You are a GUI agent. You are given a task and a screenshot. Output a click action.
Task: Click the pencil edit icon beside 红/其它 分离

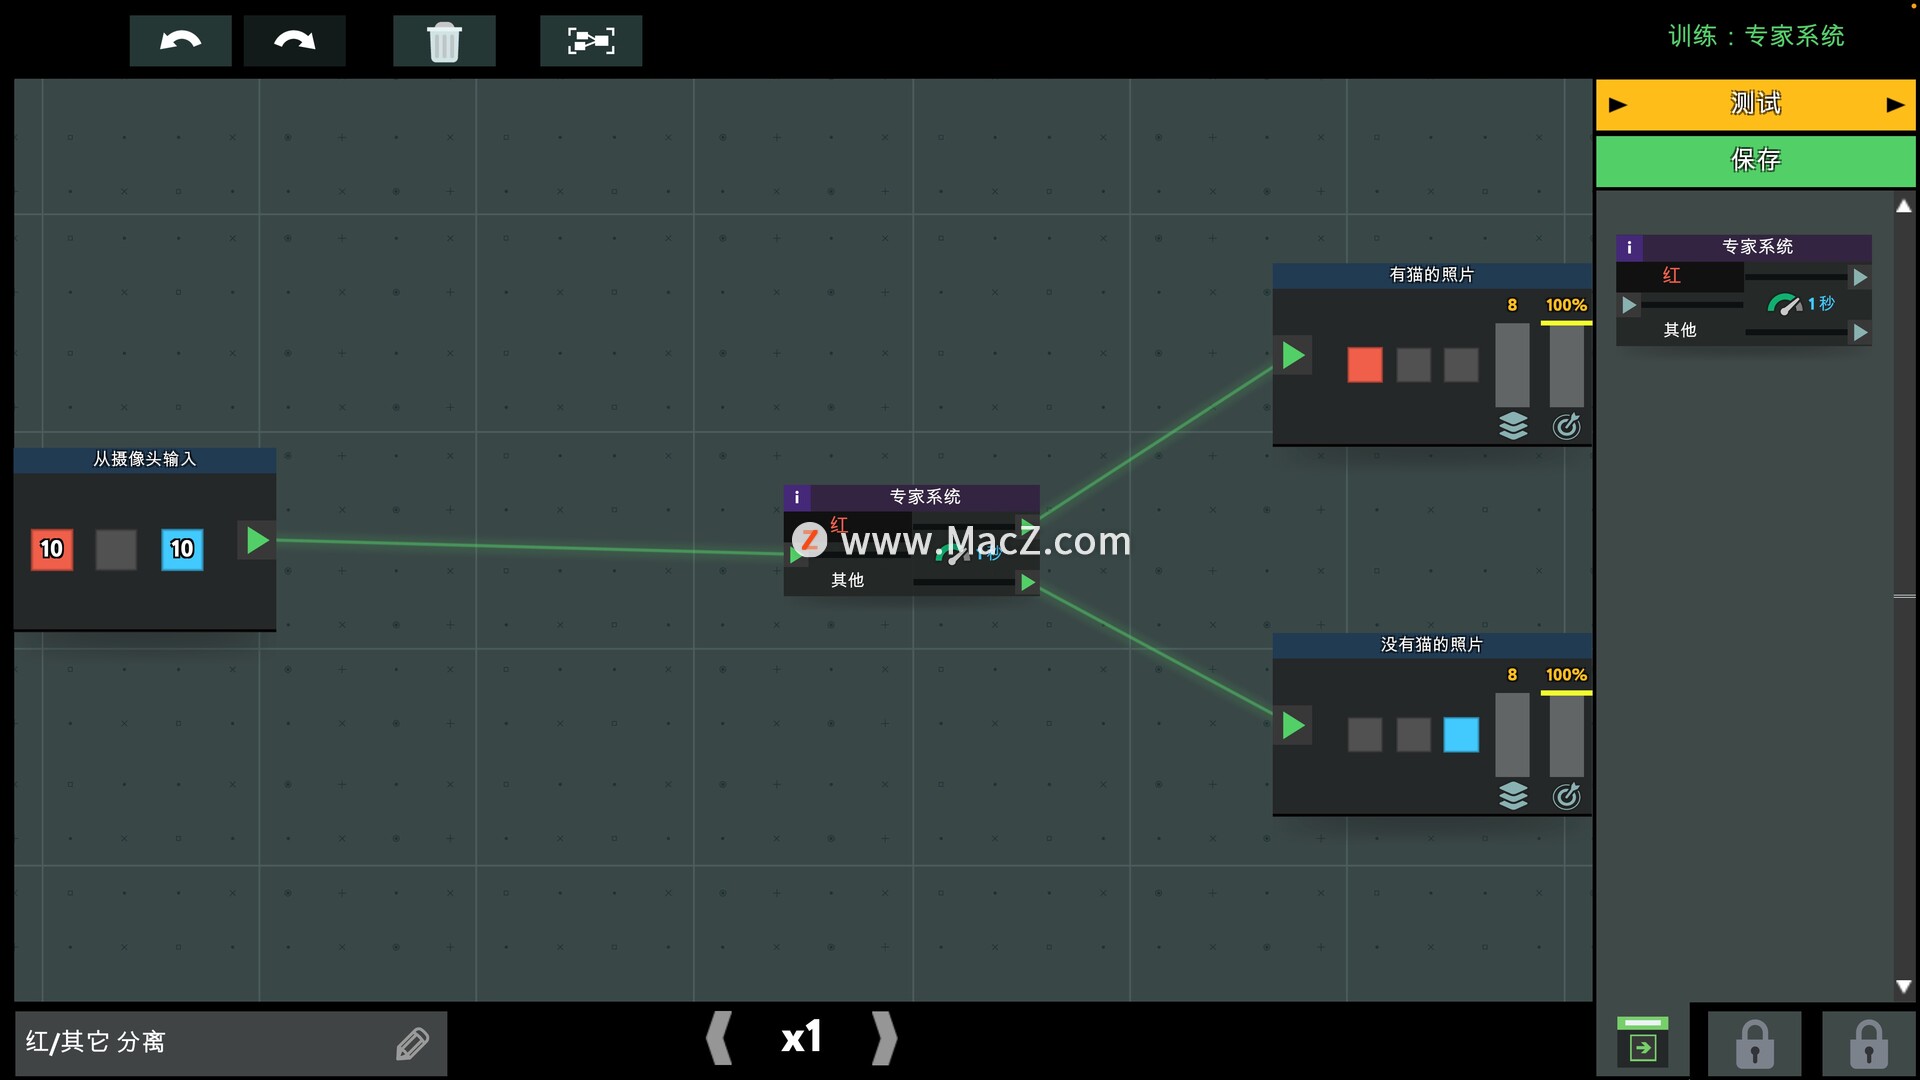pos(412,1043)
